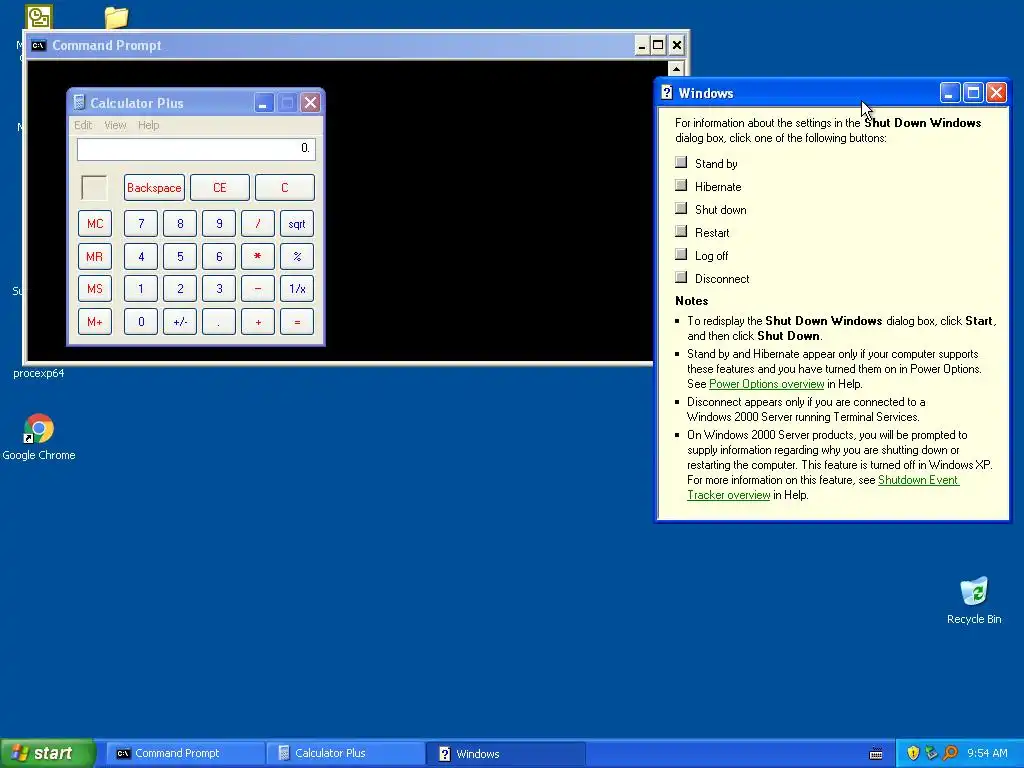Switch to Calculator Plus in taskbar

coord(345,753)
